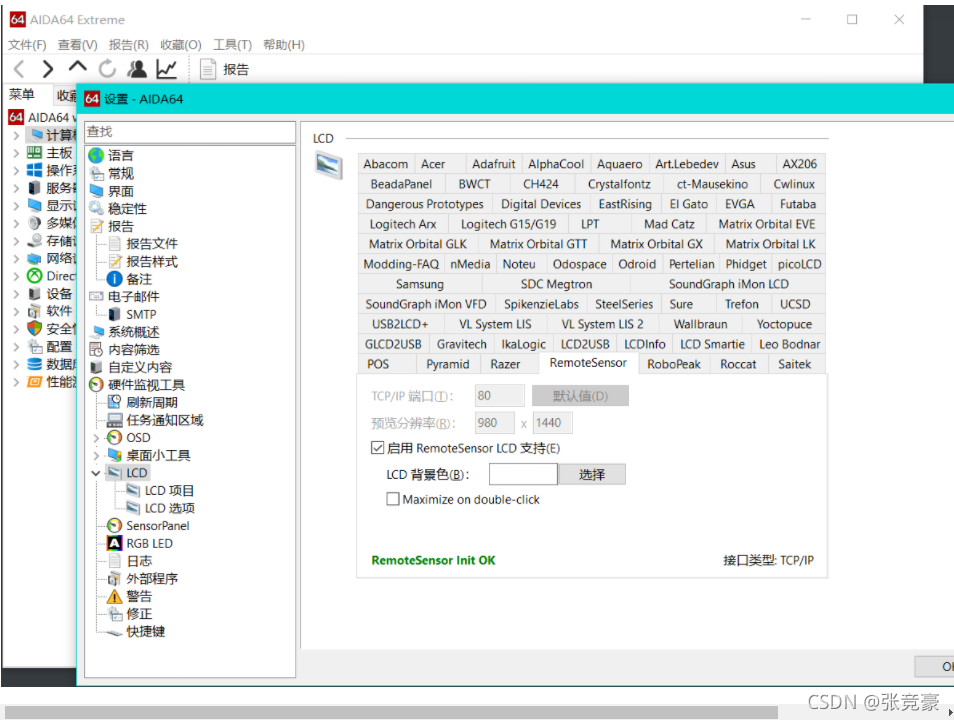The image size is (954, 720).
Task: Expand 设备 node in main window tree
Action: tap(16, 294)
